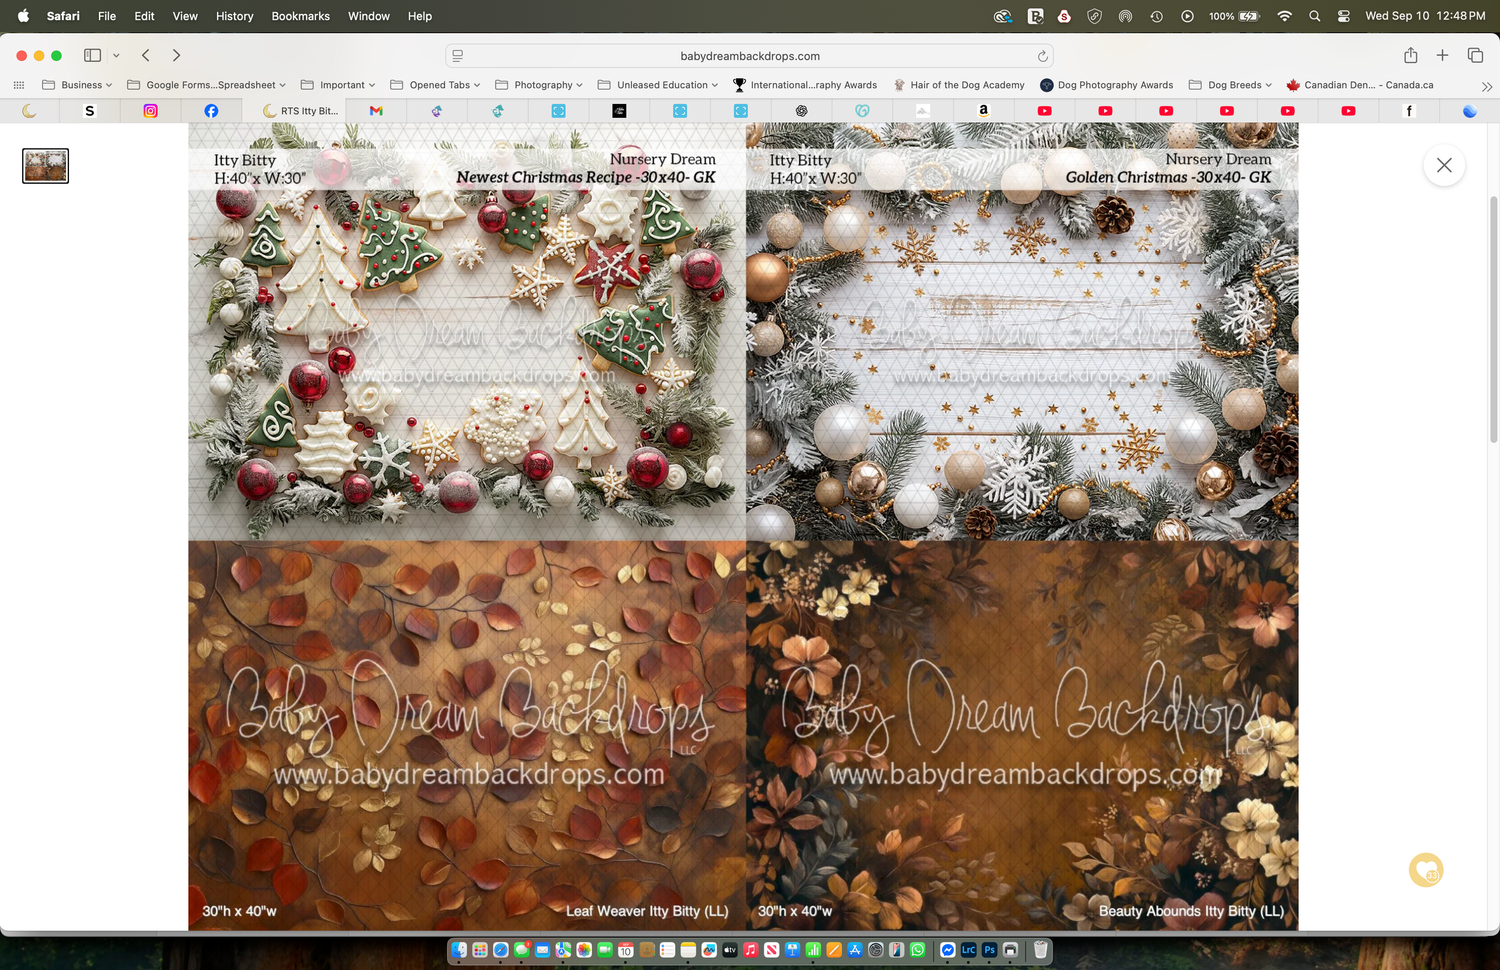Go back with the Safari back arrow

(146, 55)
